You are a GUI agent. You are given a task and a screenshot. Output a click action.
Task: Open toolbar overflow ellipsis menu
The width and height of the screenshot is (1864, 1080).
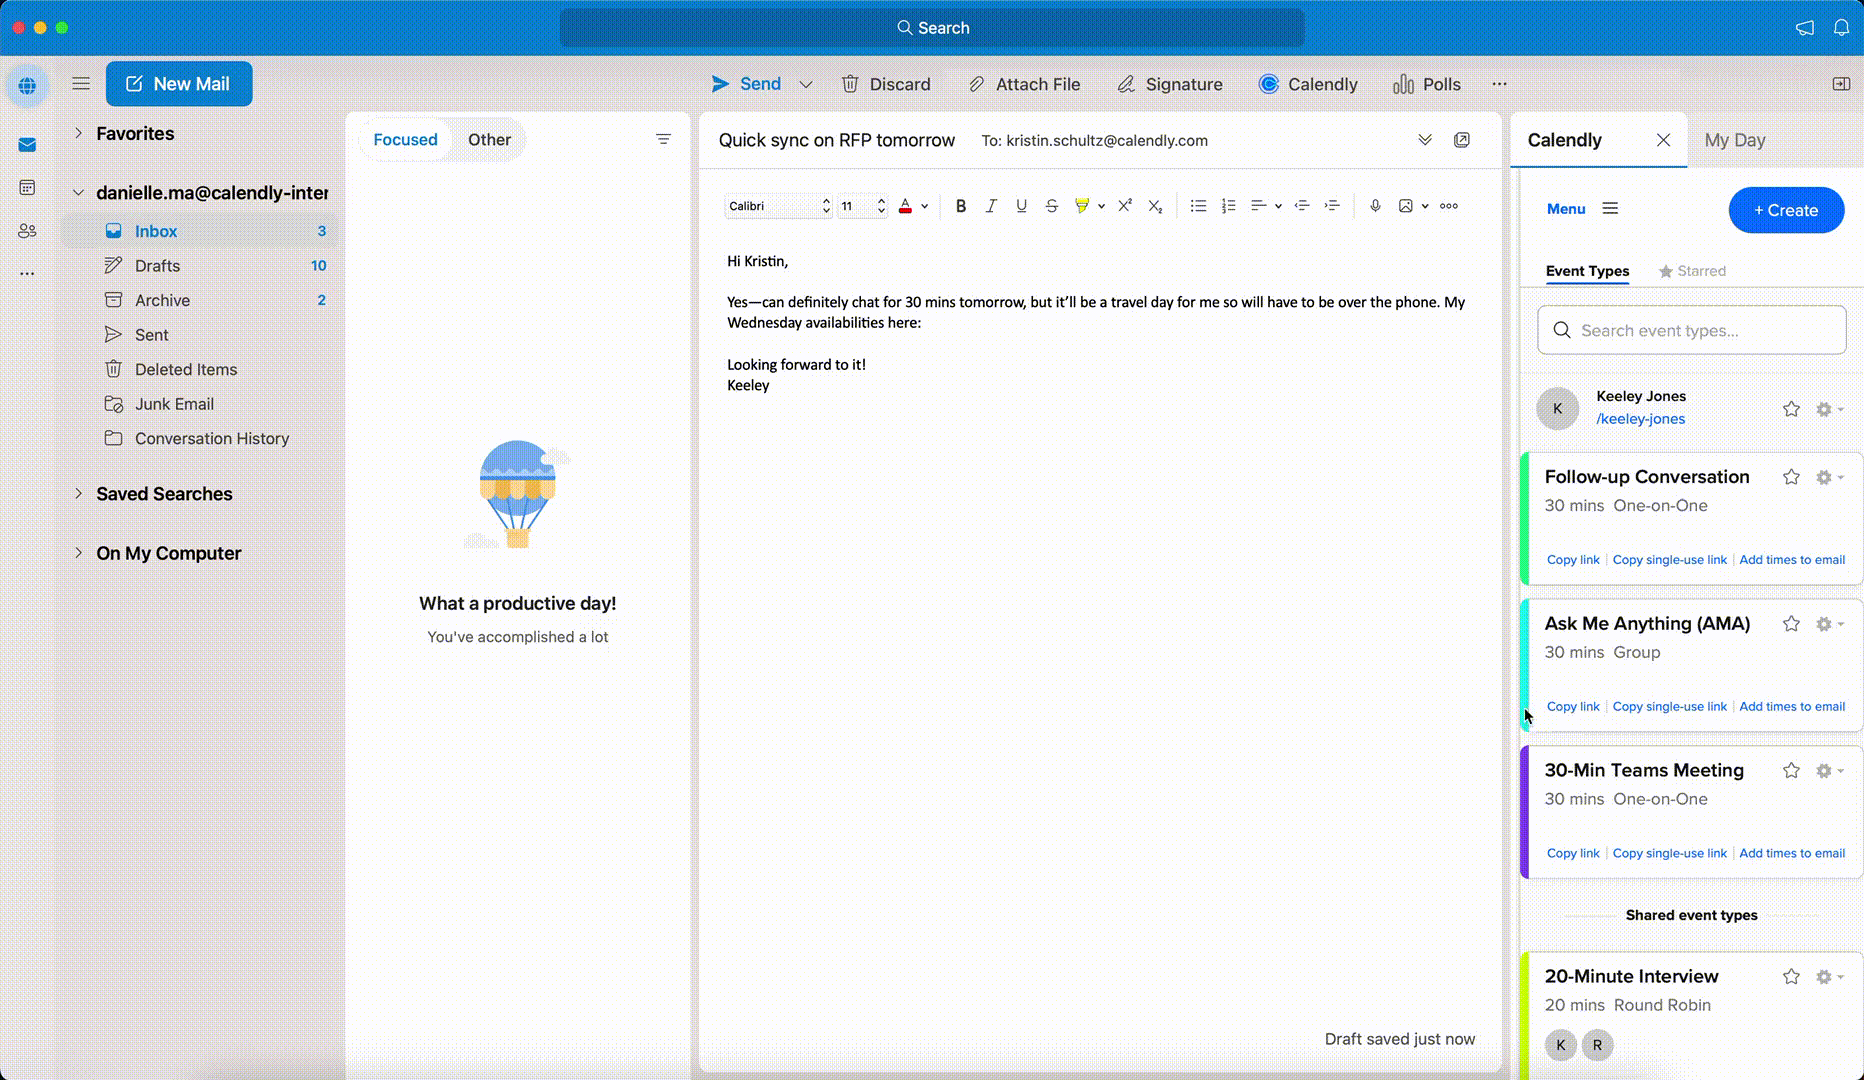tap(1499, 84)
